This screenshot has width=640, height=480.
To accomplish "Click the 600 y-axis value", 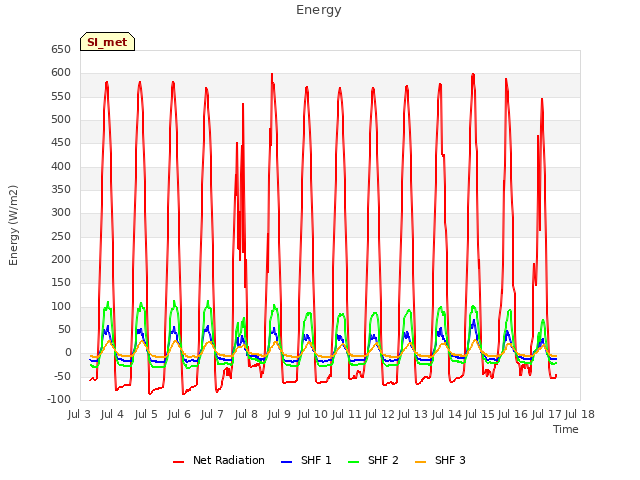I will (x=61, y=73).
